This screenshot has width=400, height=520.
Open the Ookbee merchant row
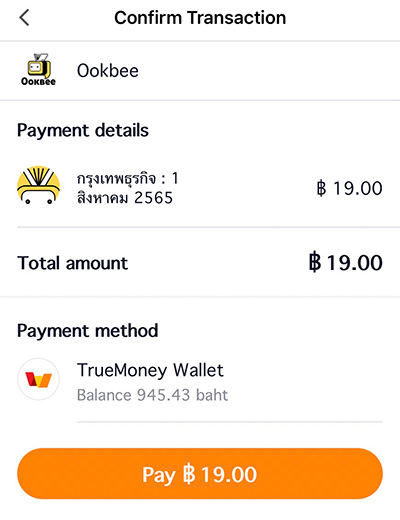tap(200, 70)
